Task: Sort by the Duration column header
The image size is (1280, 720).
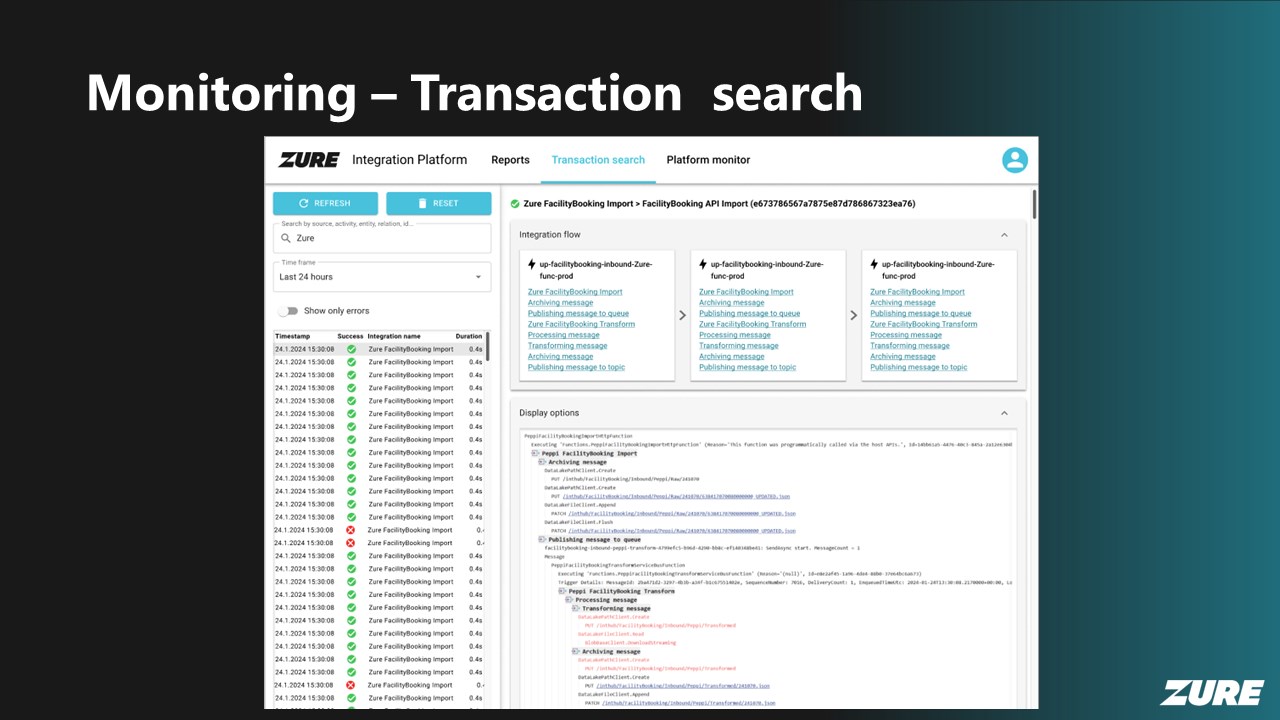Action: pos(469,336)
